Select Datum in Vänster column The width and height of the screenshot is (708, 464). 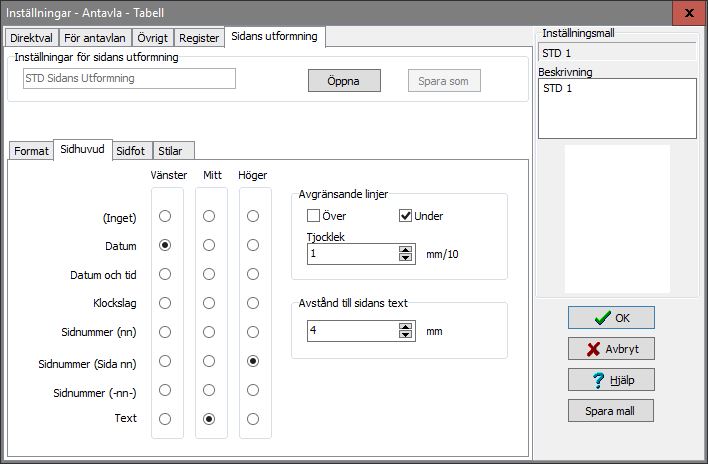click(x=165, y=245)
